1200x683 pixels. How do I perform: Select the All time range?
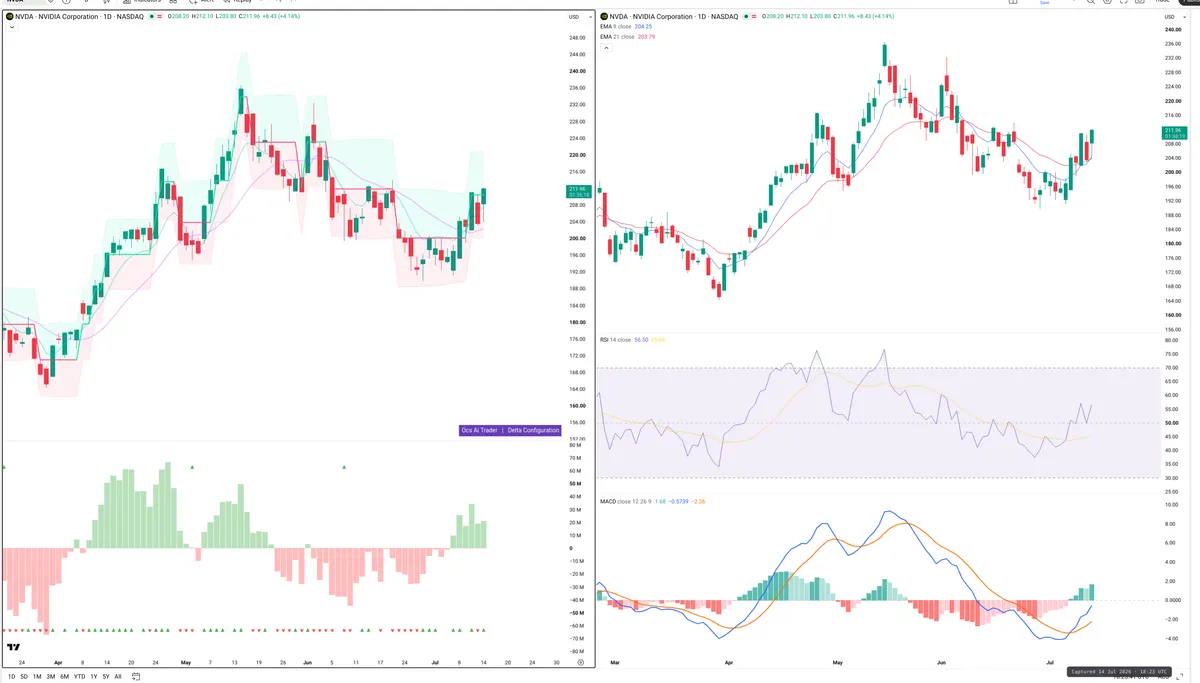tap(118, 676)
